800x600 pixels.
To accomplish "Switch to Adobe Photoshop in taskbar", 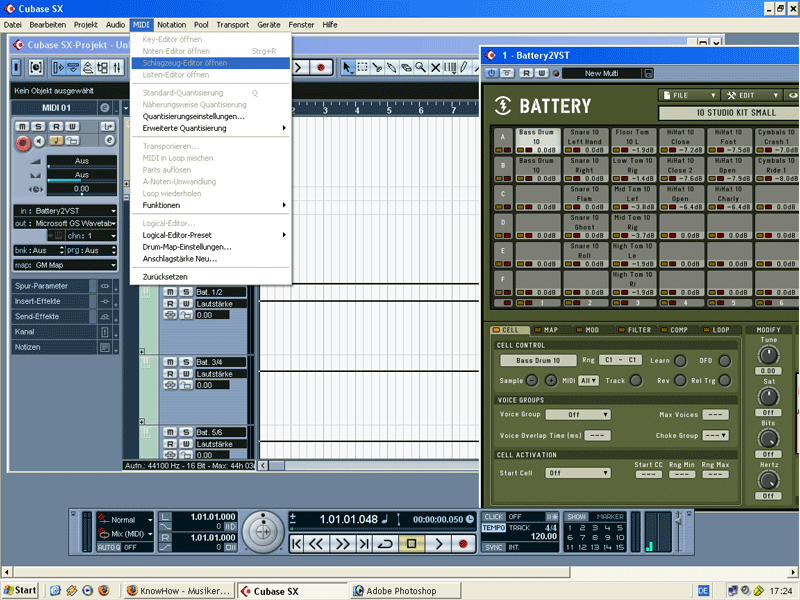I will pos(406,591).
